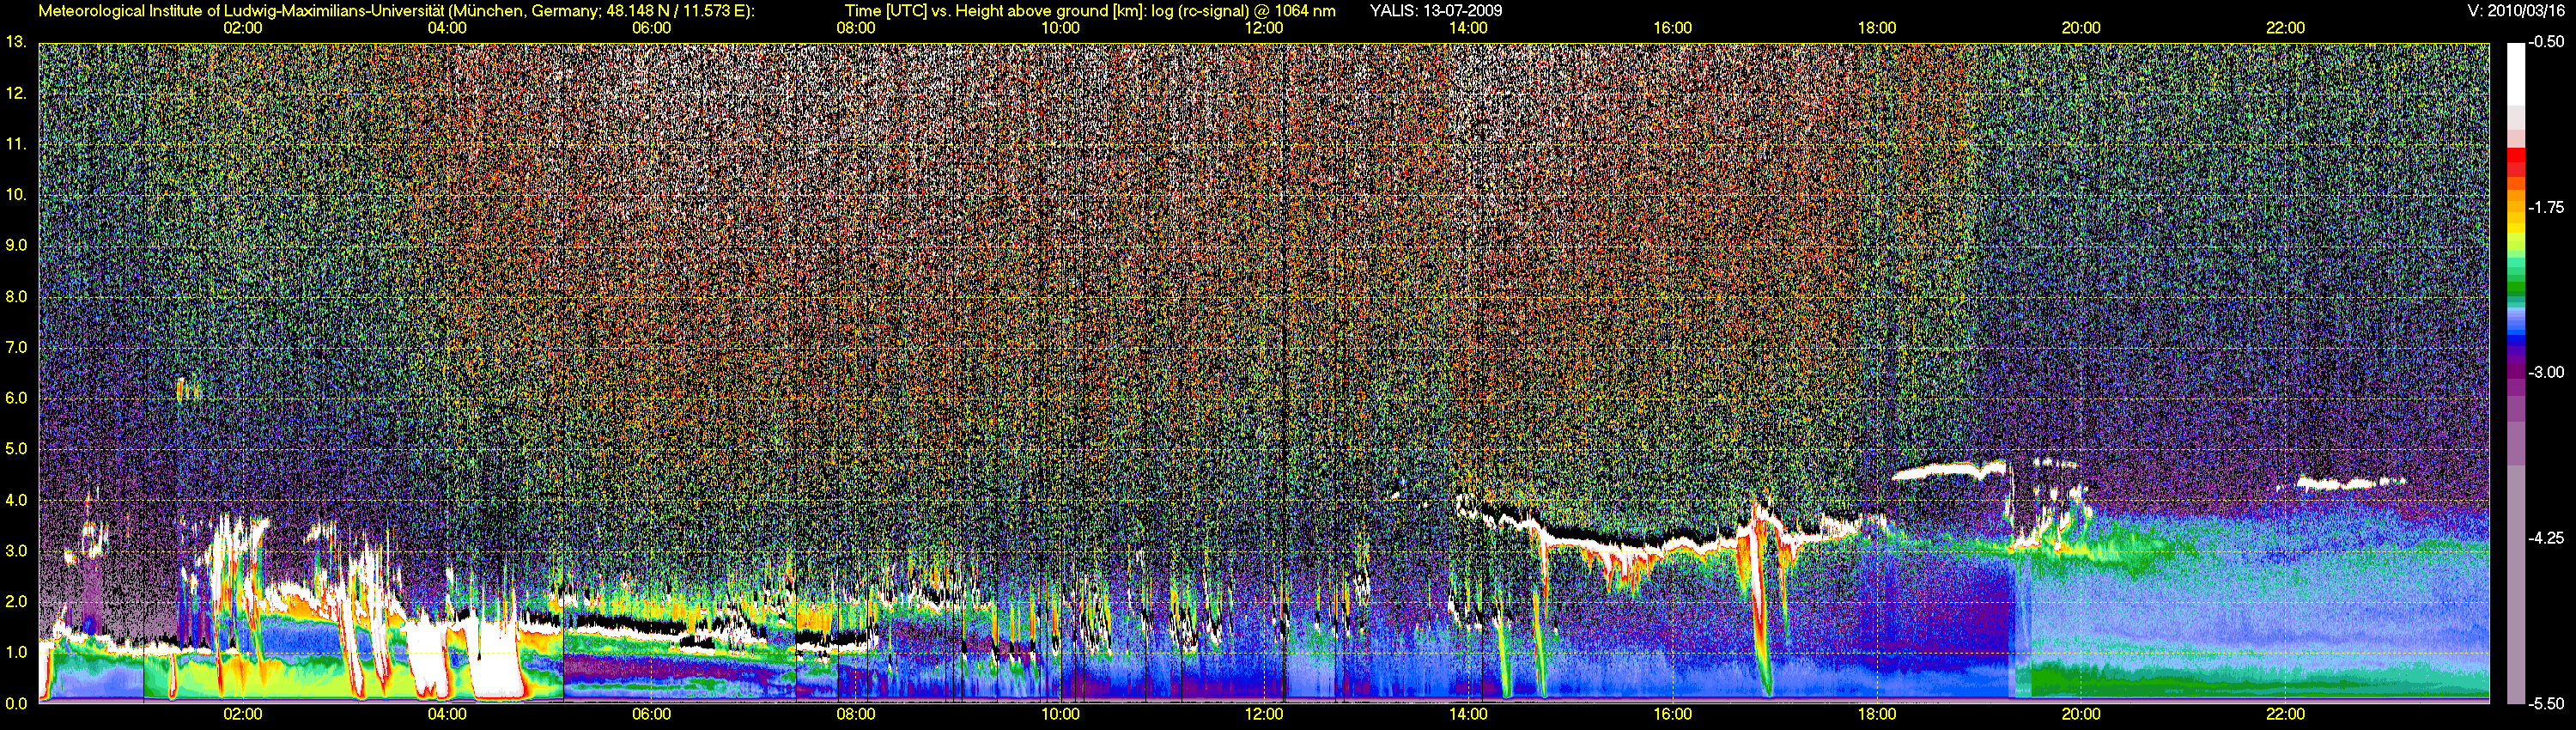Screen dimensions: 2576x730
Task: Click the '13.' height axis label
Action: (x=16, y=42)
